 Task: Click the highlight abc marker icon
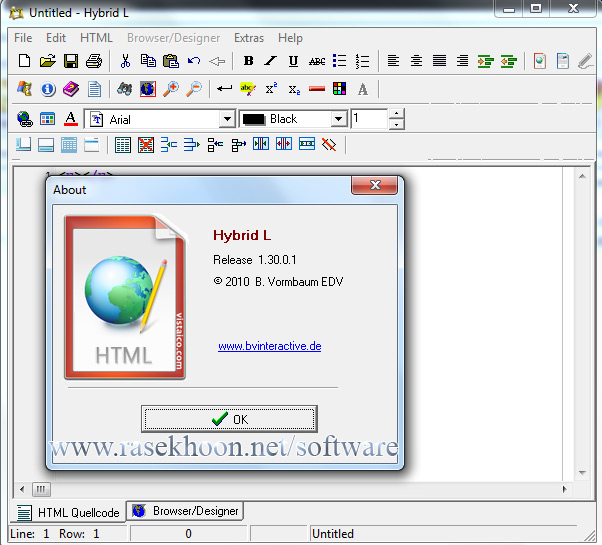tap(248, 89)
